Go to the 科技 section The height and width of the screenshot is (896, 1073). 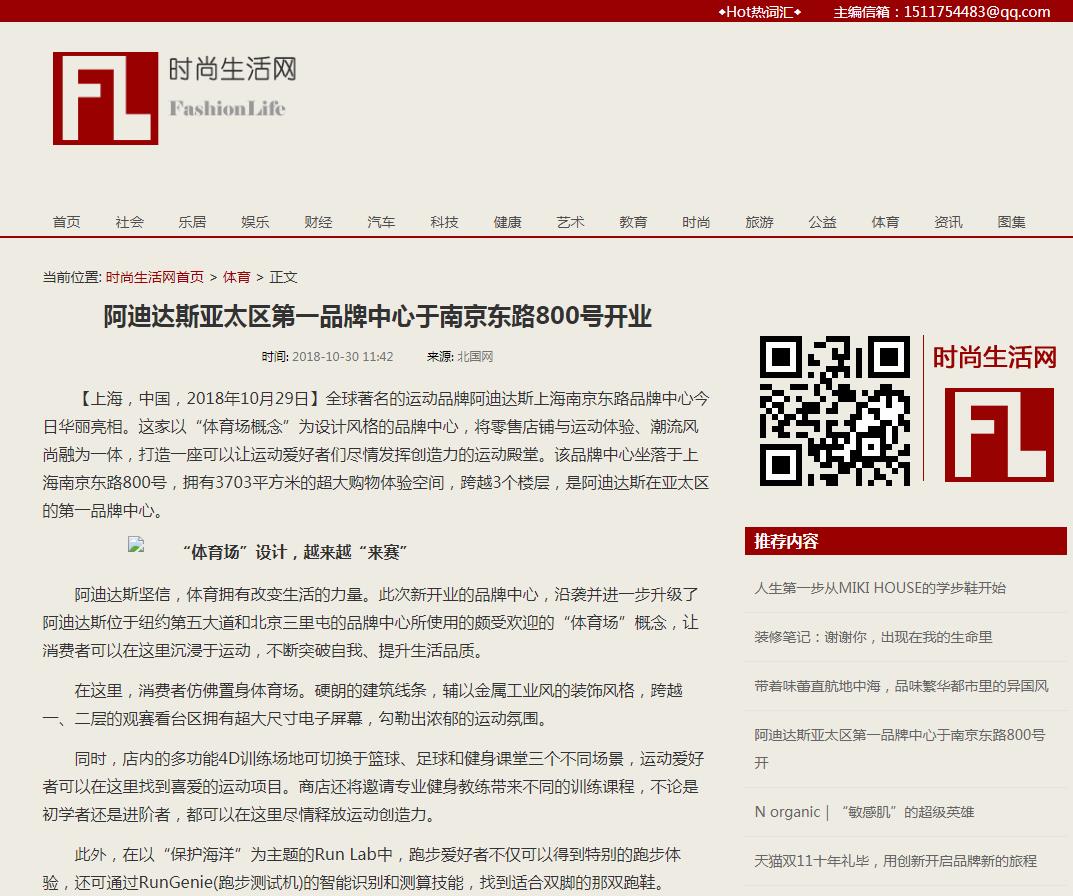tap(444, 222)
